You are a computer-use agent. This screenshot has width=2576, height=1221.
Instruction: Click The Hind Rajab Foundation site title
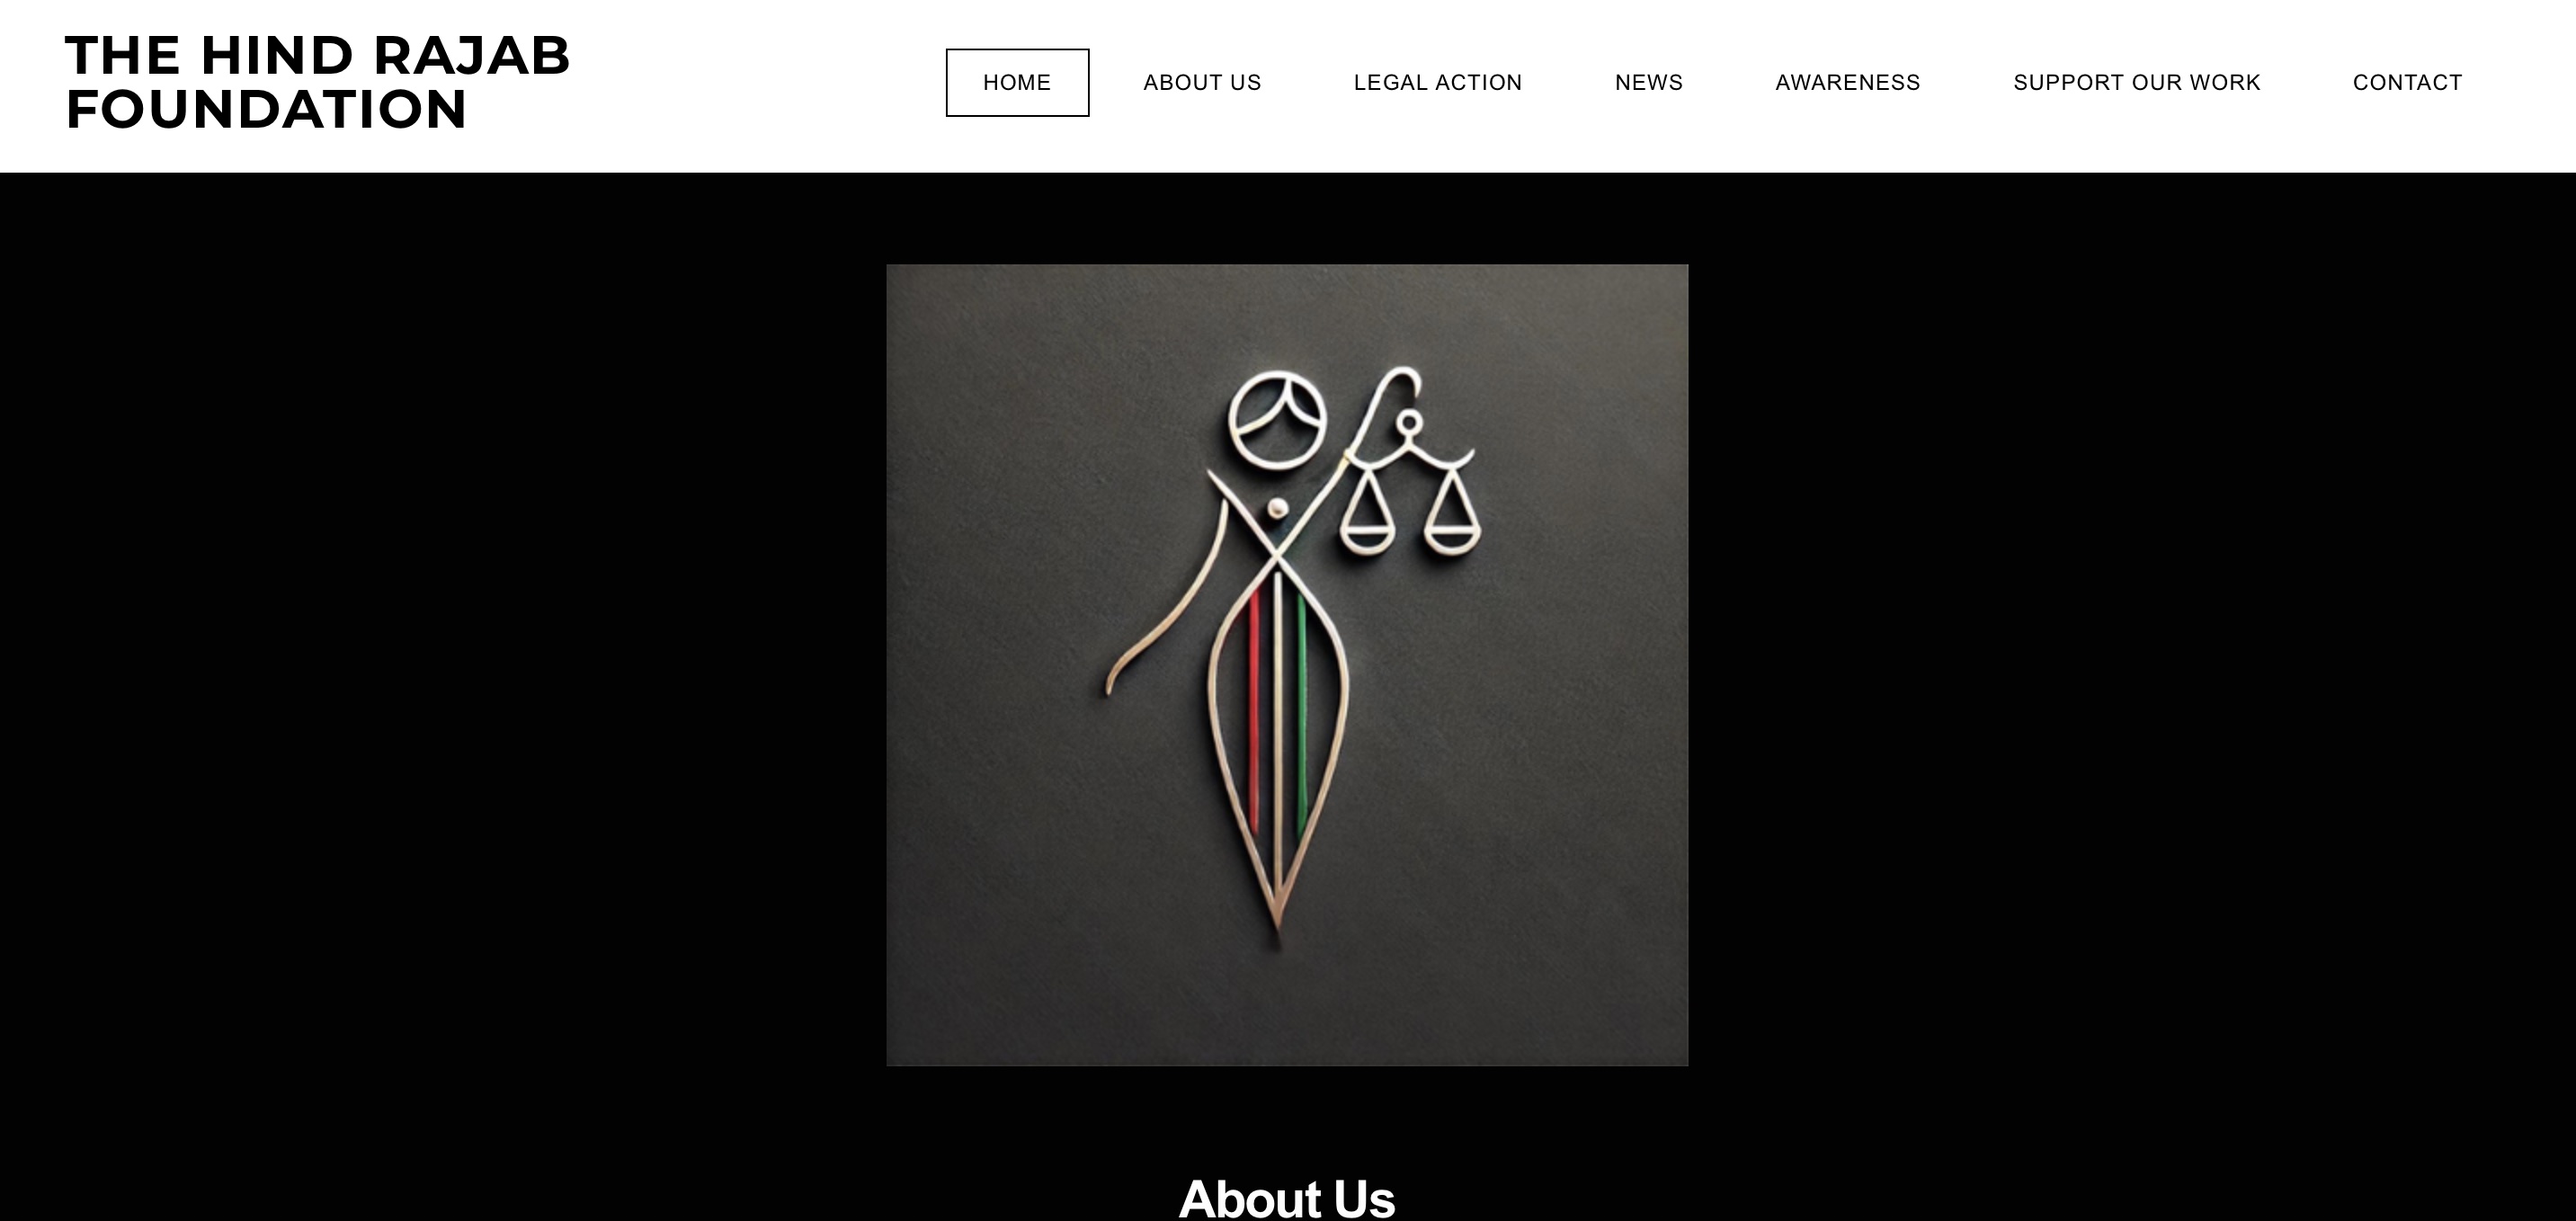click(318, 83)
